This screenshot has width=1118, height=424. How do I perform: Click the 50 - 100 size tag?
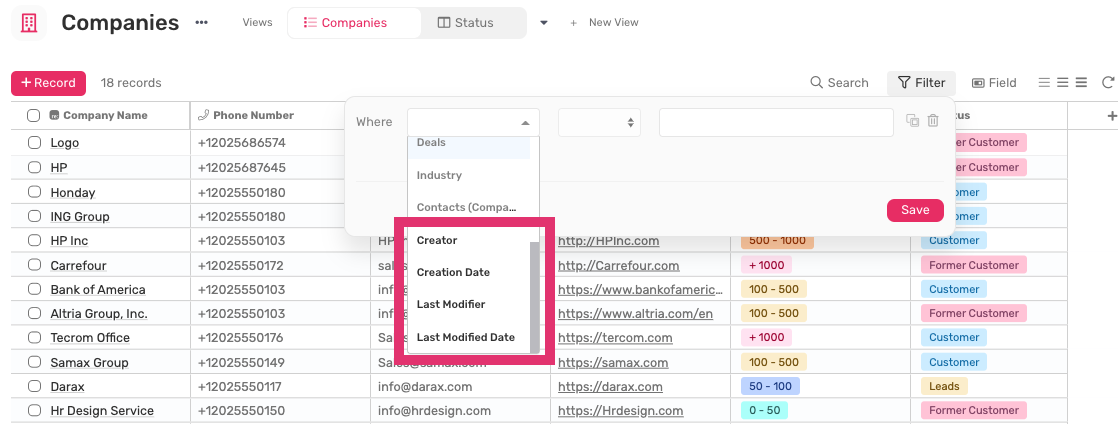(770, 387)
